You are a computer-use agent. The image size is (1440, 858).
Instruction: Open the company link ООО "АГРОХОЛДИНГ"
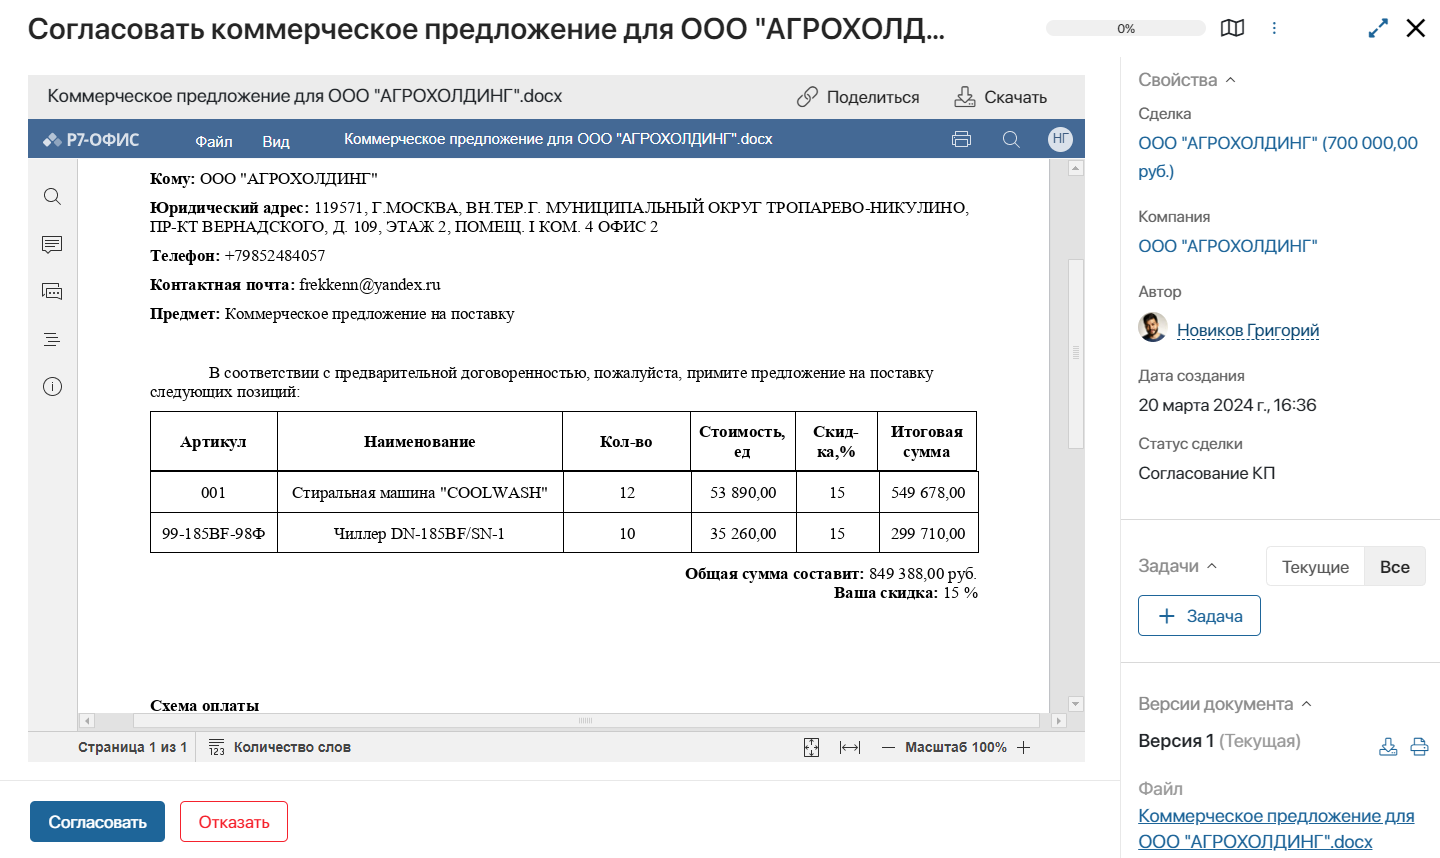1228,246
